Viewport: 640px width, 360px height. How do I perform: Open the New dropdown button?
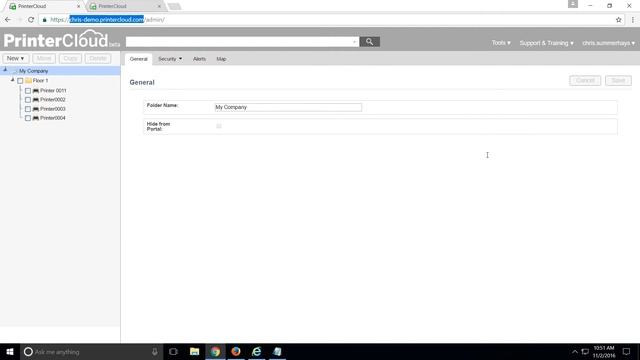[x=16, y=58]
